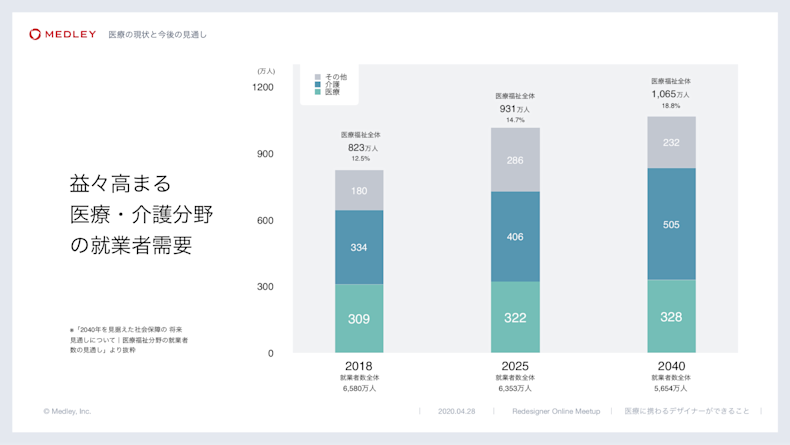This screenshot has height=445, width=790.
Task: Click the 6,353万人 value under 2025
Action: click(x=515, y=389)
